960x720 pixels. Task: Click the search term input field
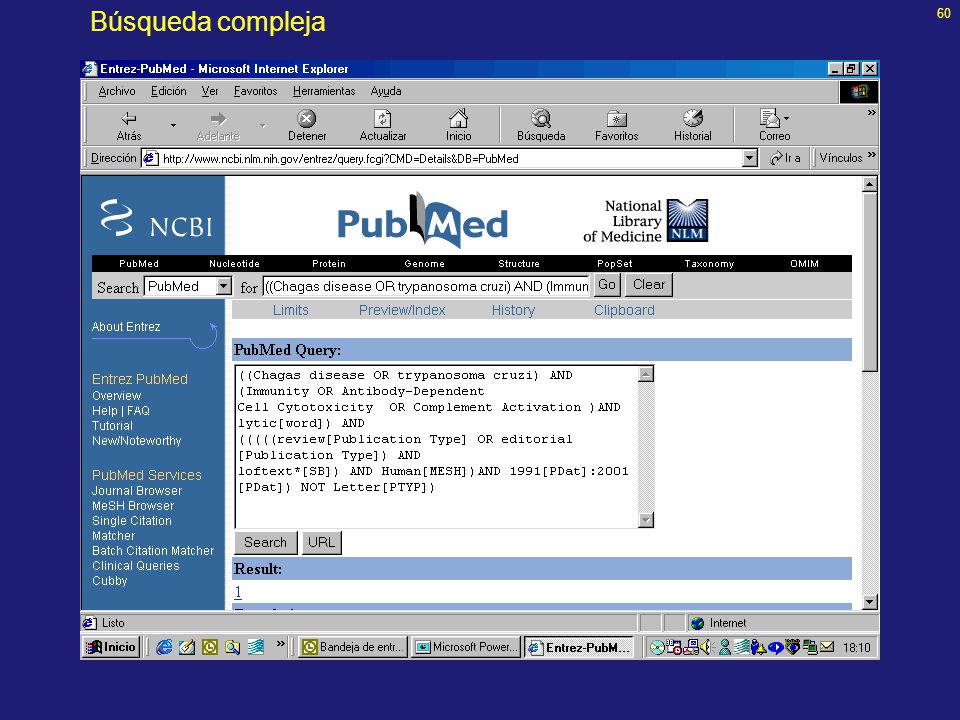(x=426, y=286)
